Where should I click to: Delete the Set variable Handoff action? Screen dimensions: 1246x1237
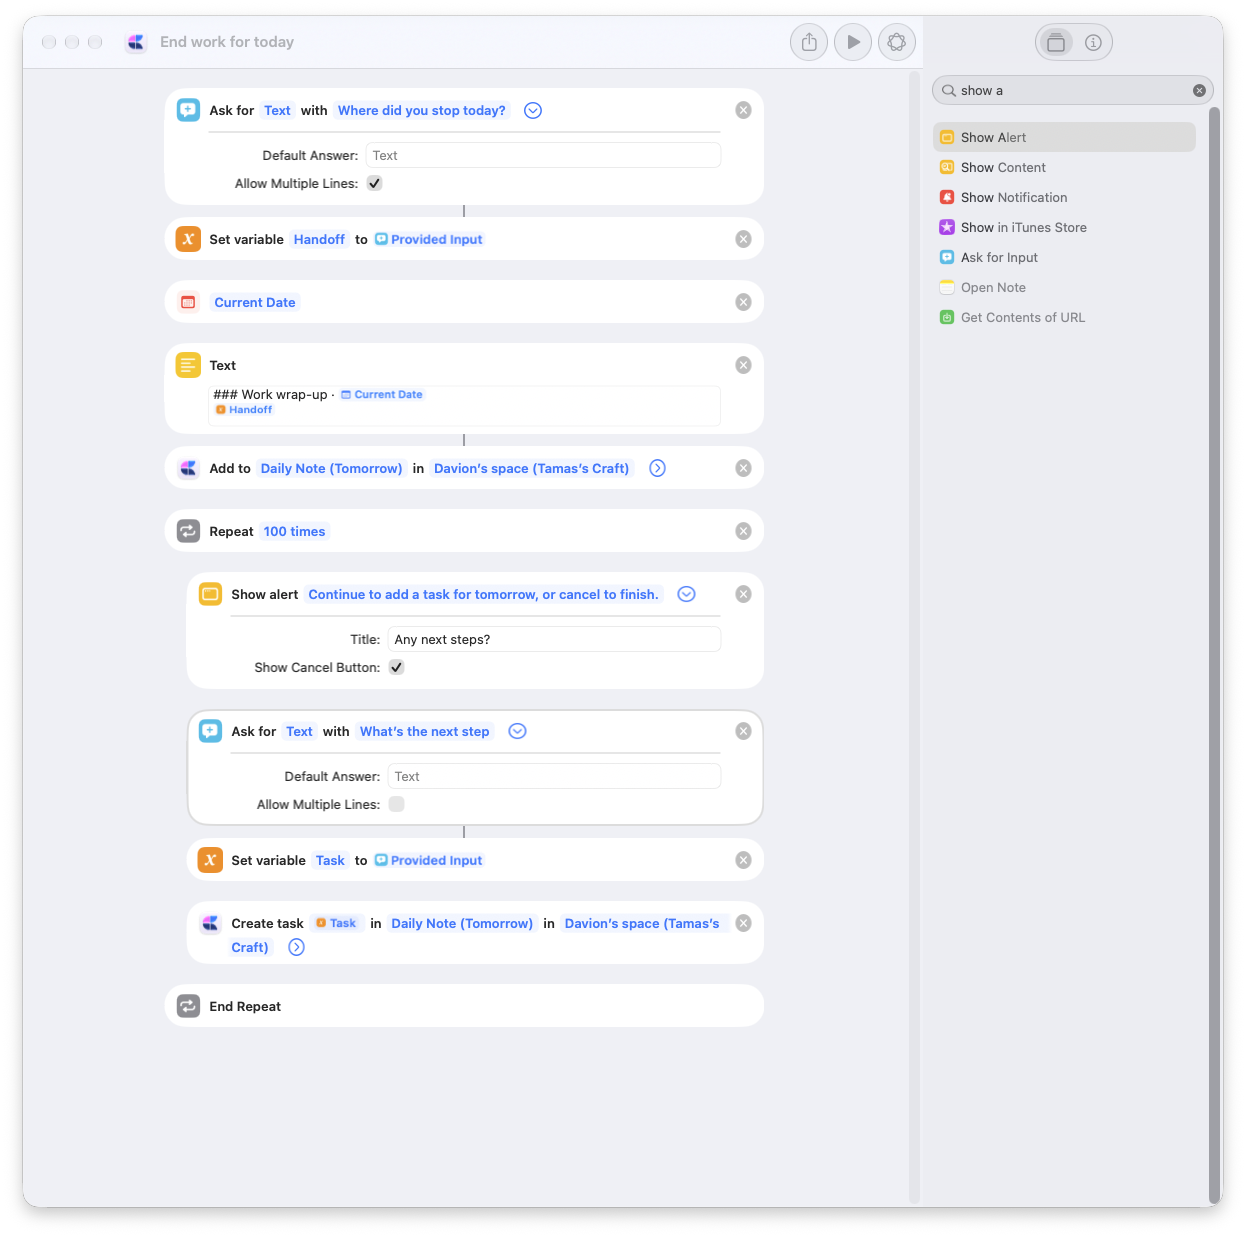pyautogui.click(x=743, y=239)
